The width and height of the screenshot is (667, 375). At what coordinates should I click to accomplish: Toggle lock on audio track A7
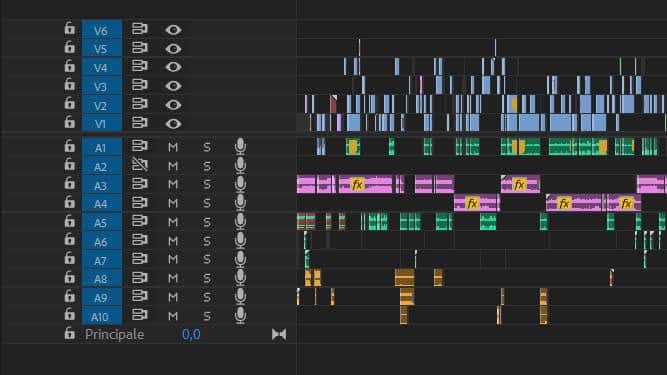tap(69, 259)
